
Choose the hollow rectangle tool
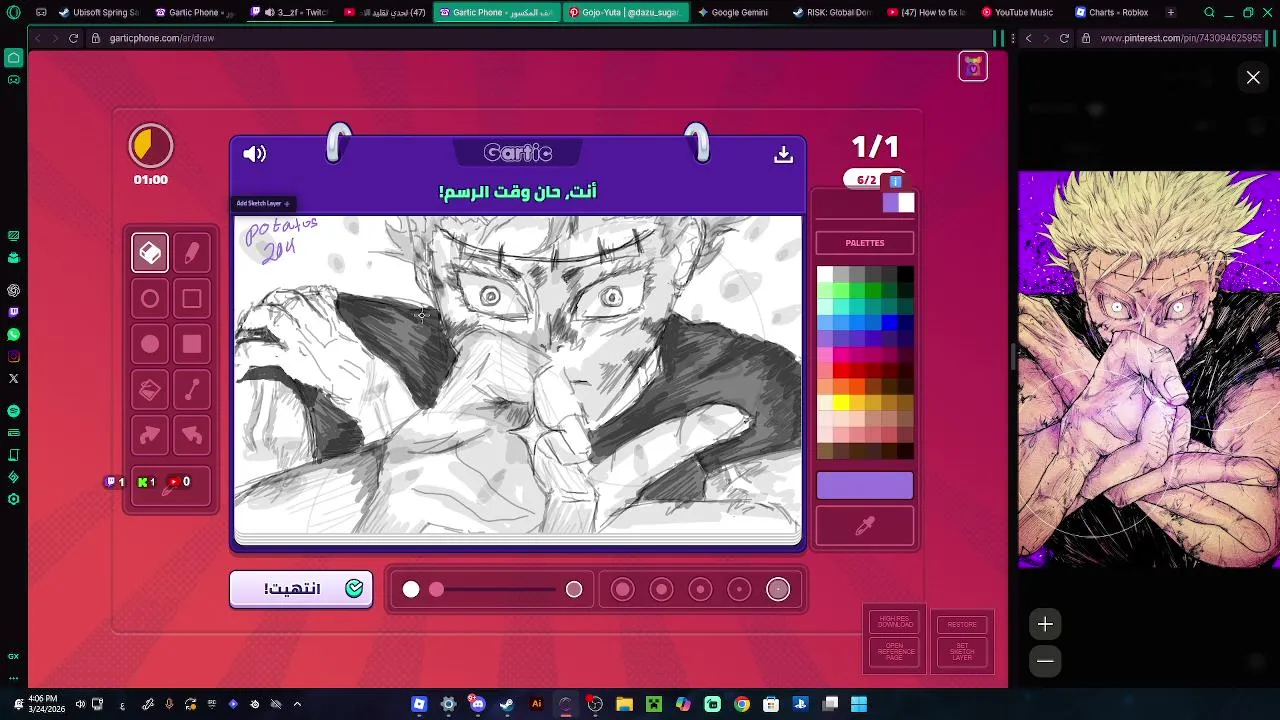[192, 299]
